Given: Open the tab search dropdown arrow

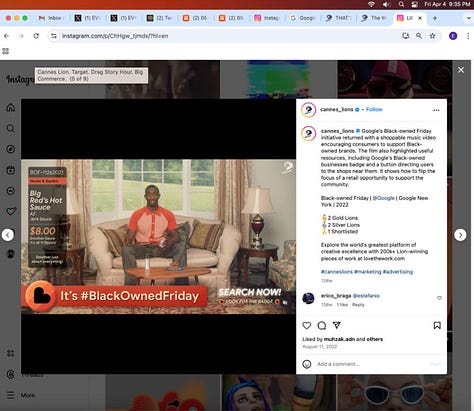Looking at the screenshot, I should click(468, 18).
